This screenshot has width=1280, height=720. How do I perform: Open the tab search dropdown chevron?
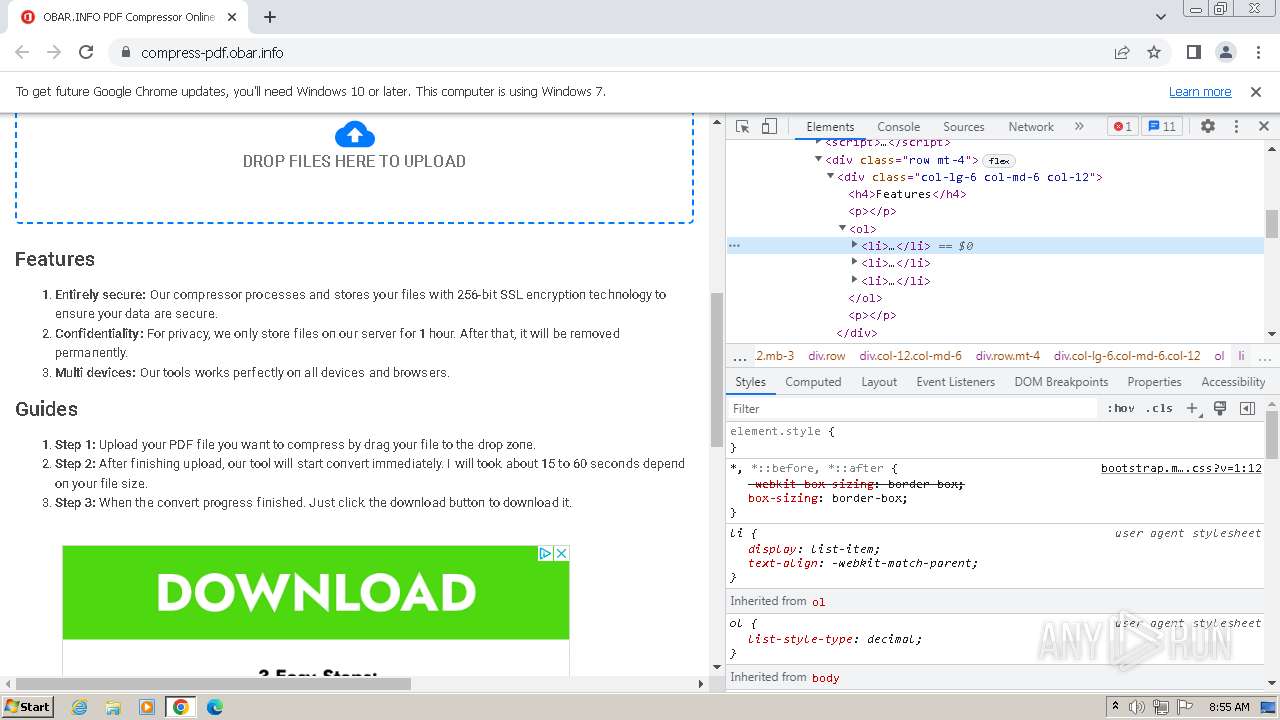click(x=1161, y=17)
